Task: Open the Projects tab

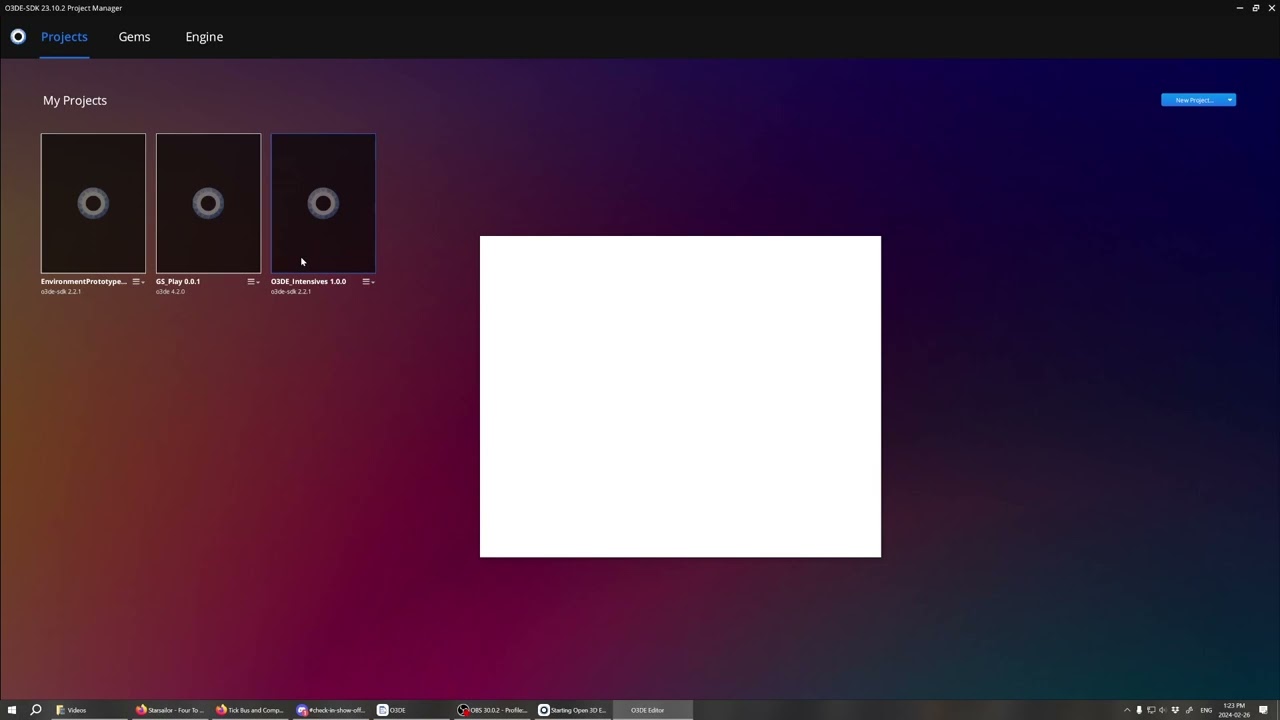Action: click(64, 37)
